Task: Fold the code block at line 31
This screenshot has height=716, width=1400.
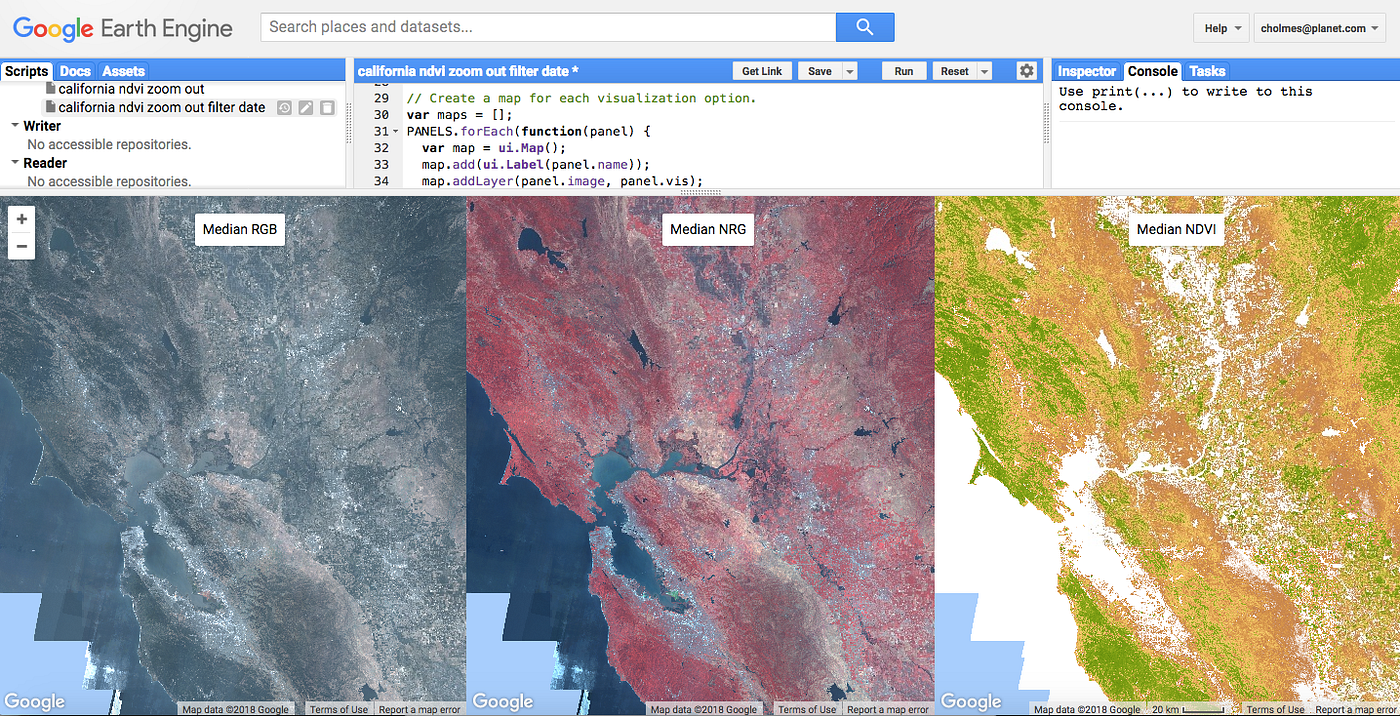Action: point(397,132)
